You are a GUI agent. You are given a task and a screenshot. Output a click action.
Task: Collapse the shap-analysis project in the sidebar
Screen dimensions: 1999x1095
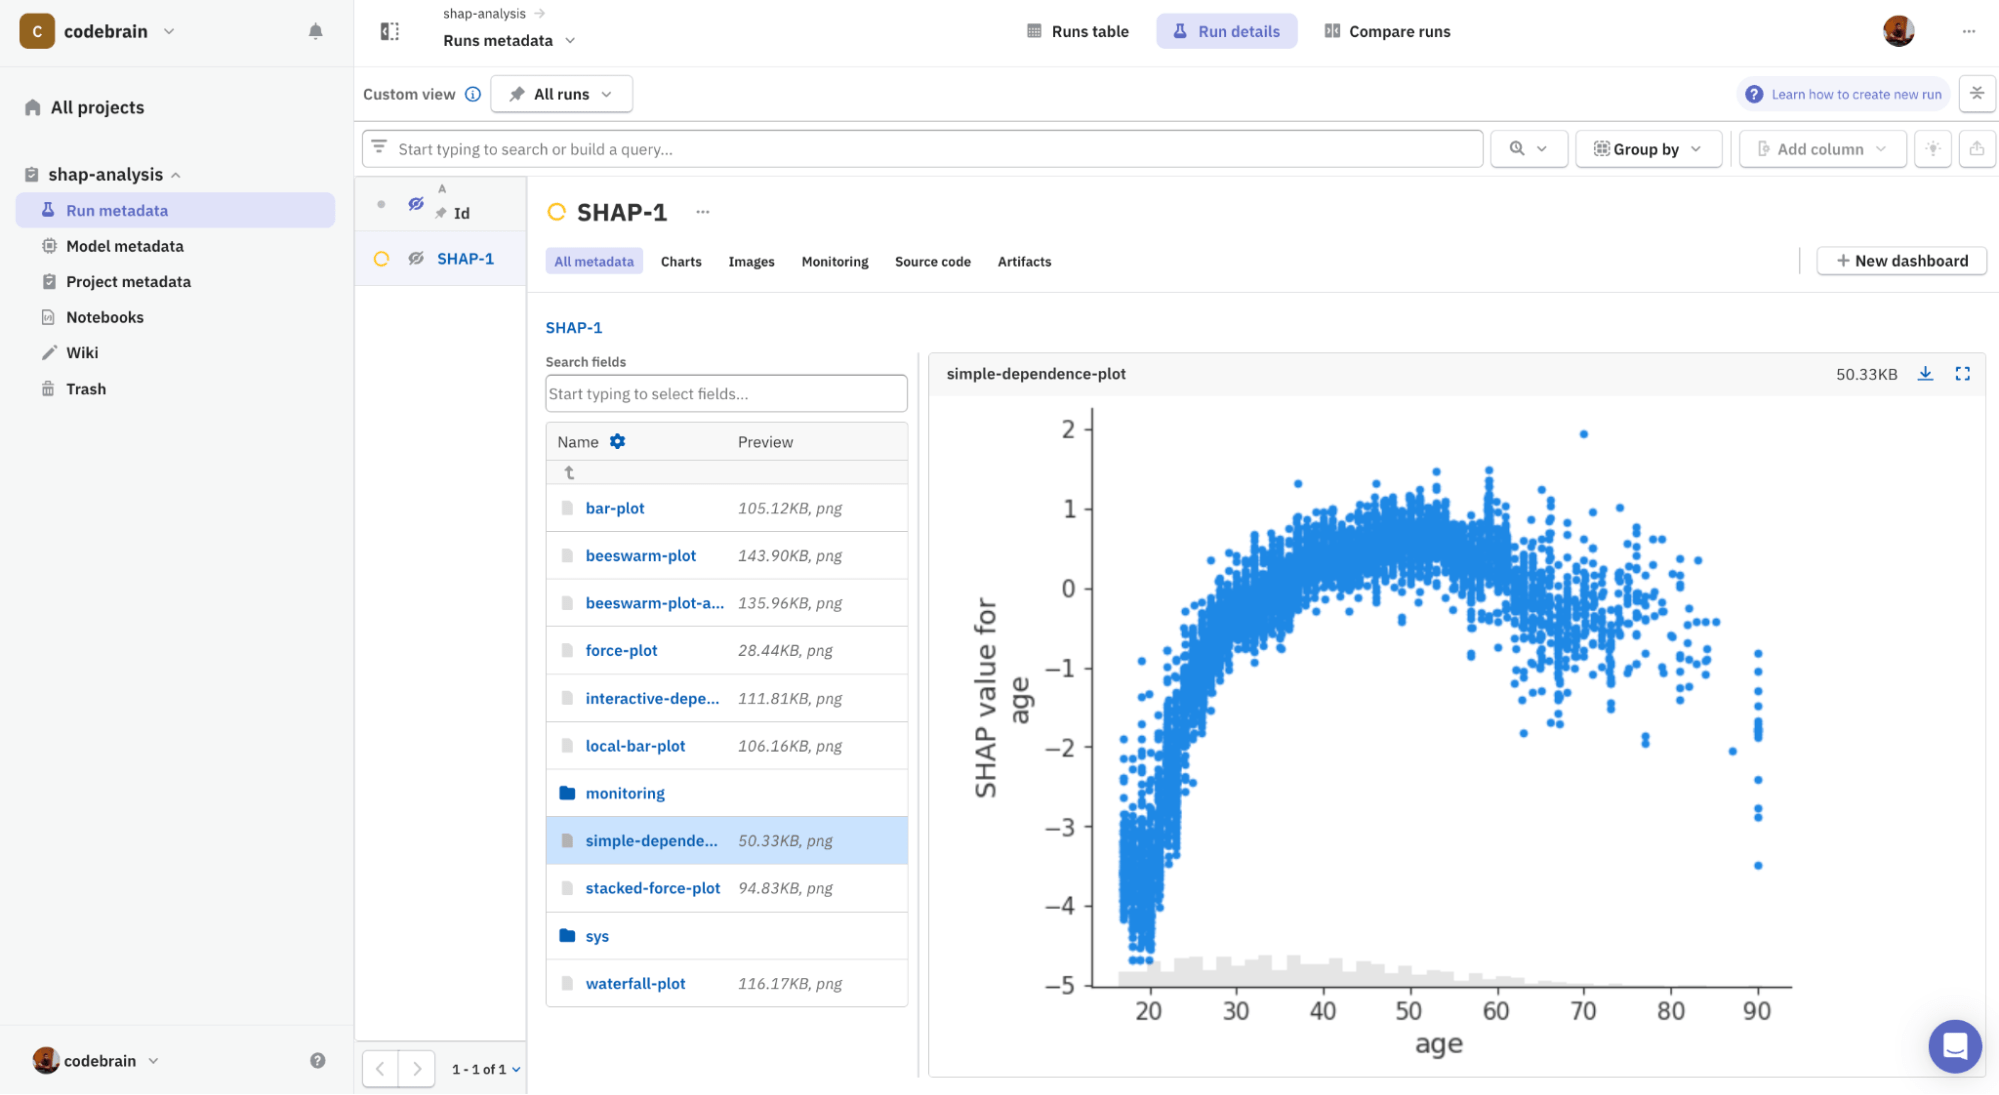(x=178, y=173)
